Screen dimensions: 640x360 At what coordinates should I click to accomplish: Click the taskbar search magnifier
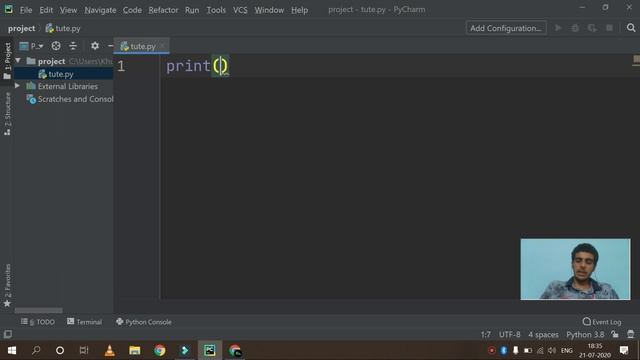[x=36, y=350]
